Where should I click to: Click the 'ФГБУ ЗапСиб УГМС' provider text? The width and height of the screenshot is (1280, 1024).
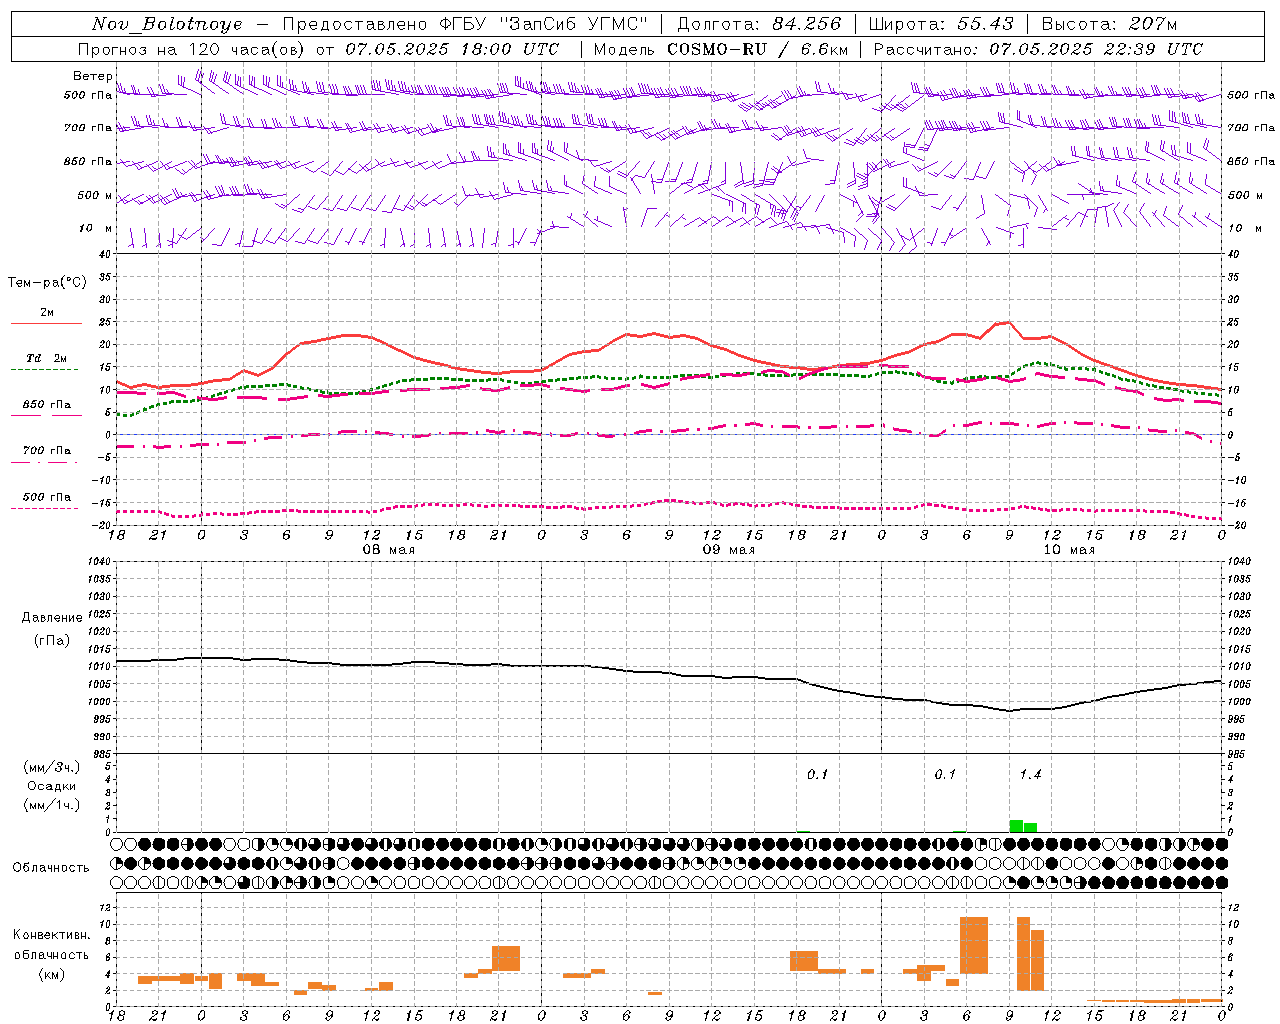point(543,24)
